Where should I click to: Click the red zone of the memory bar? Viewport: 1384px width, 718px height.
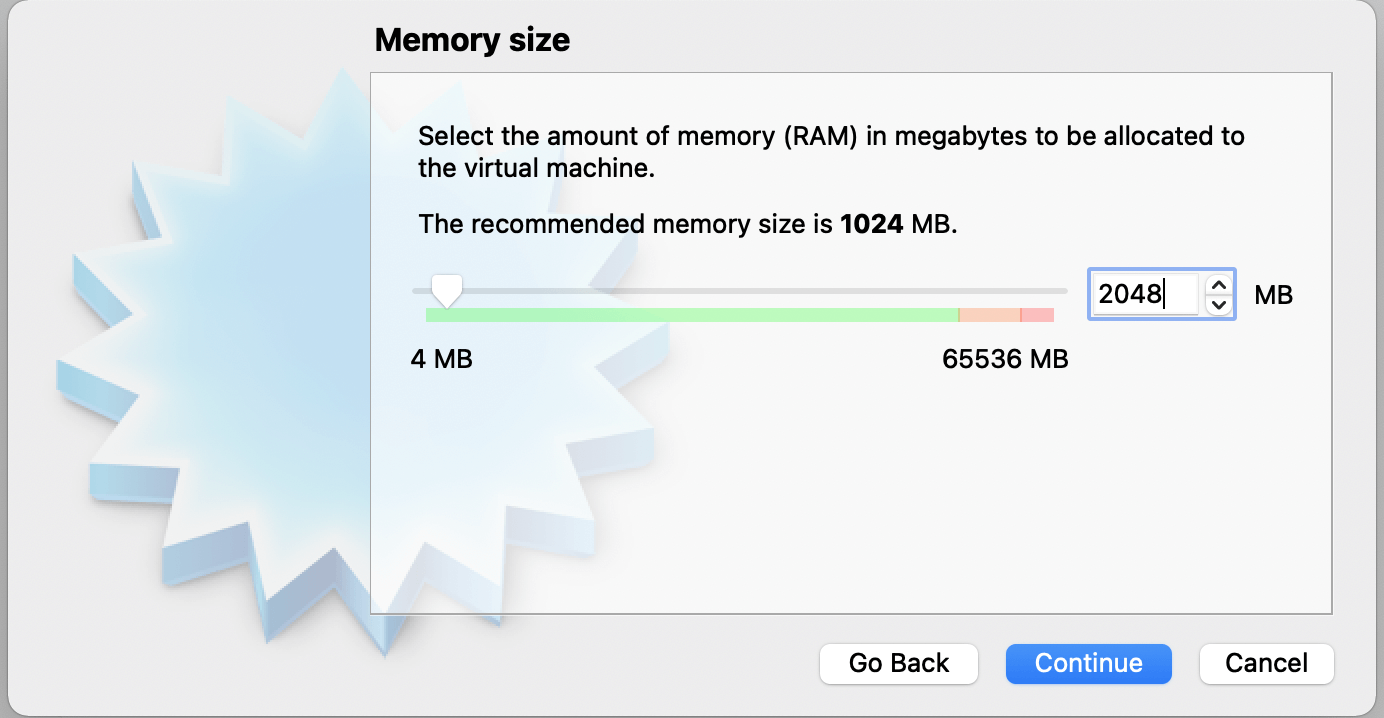click(1038, 315)
